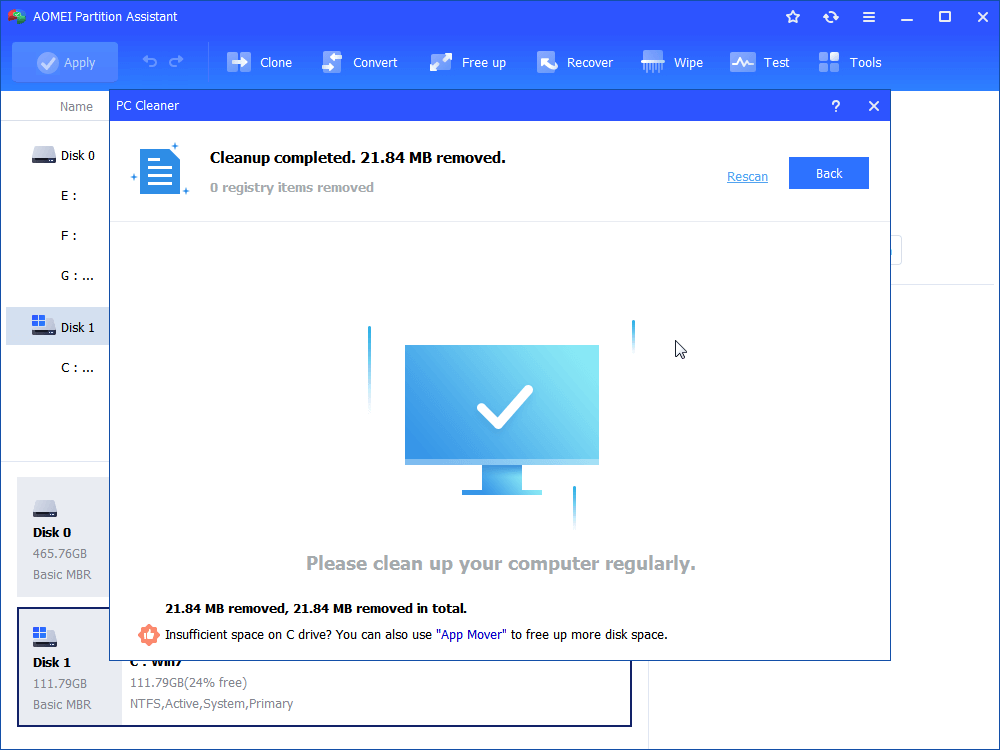Image resolution: width=1000 pixels, height=750 pixels.
Task: Select the Wipe tool icon
Action: click(x=653, y=61)
